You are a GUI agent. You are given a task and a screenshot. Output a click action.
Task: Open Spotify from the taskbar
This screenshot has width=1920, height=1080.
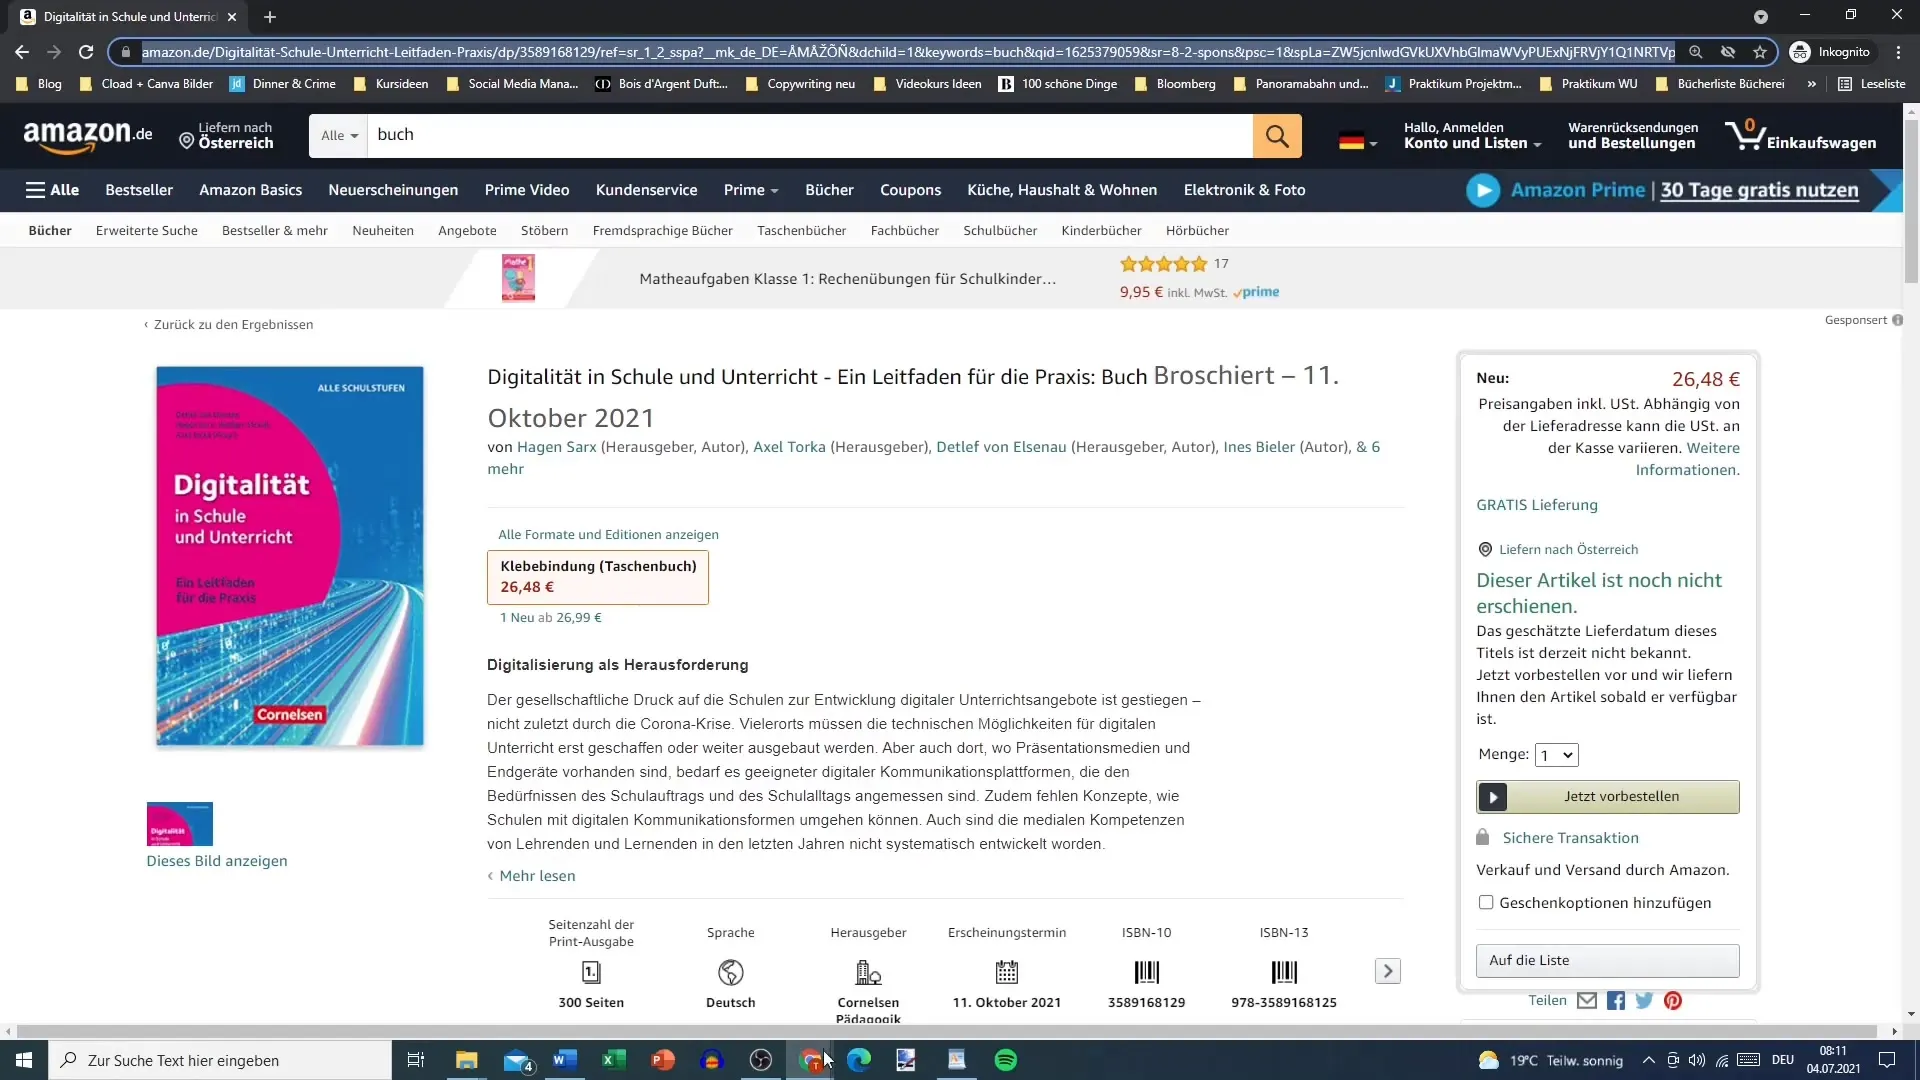(1006, 1060)
